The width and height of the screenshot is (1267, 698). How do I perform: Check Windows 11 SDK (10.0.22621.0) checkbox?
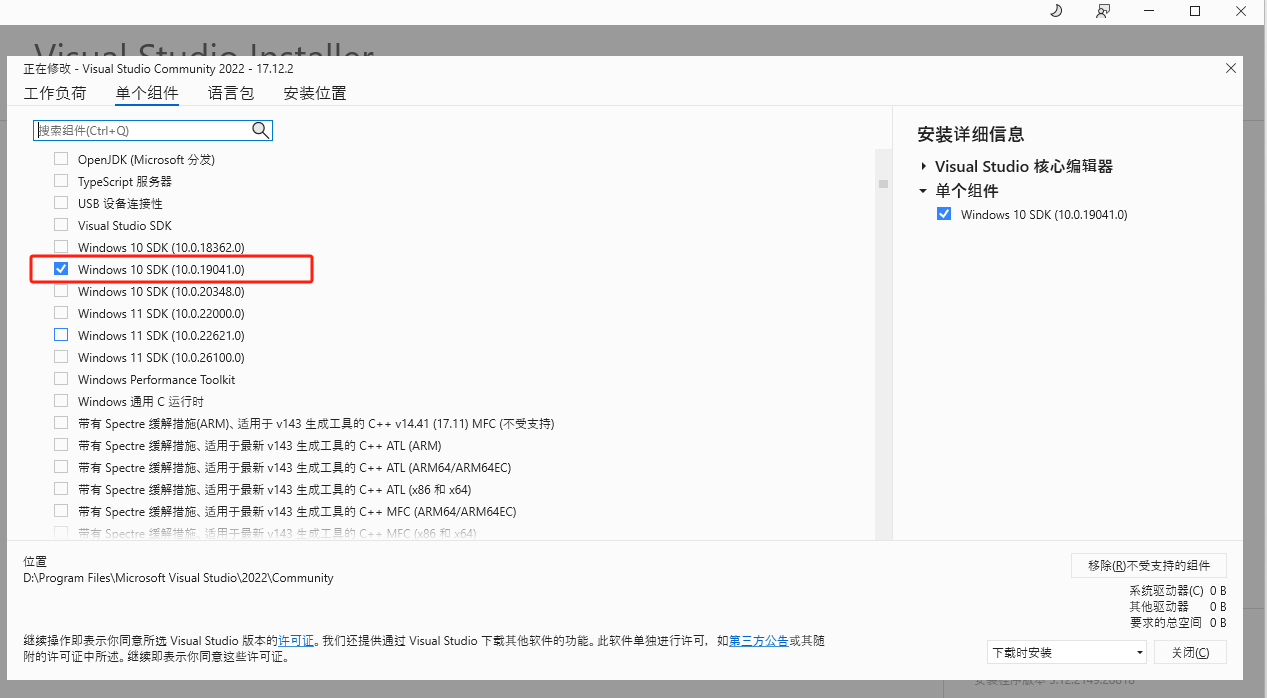coord(61,335)
